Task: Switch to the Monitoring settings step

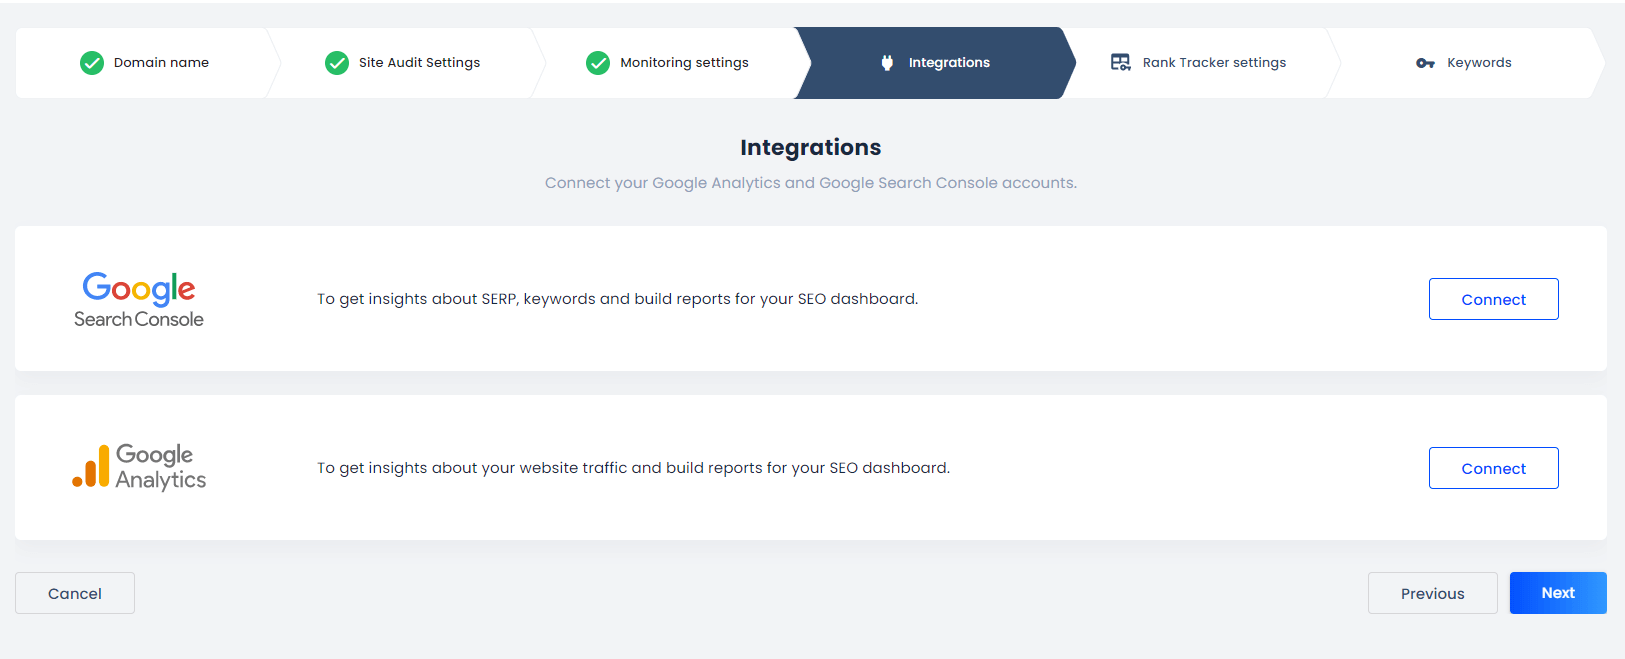Action: (684, 63)
